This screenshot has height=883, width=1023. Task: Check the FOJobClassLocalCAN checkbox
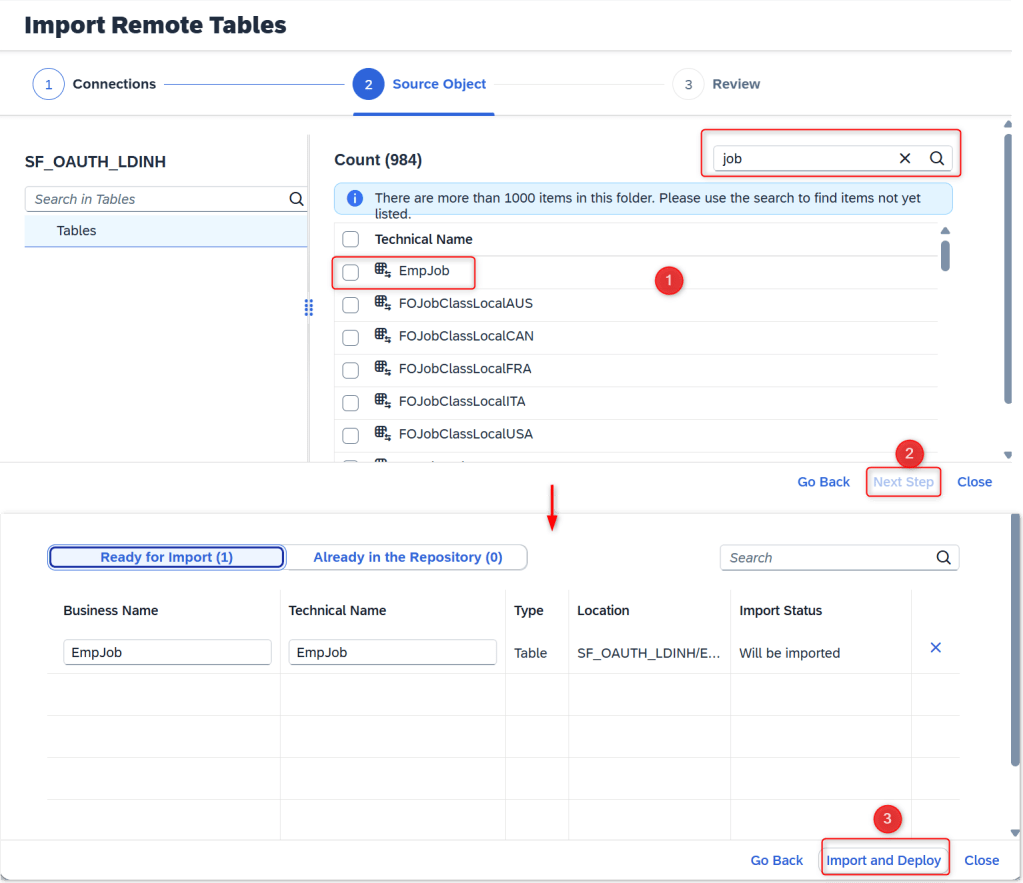(351, 337)
